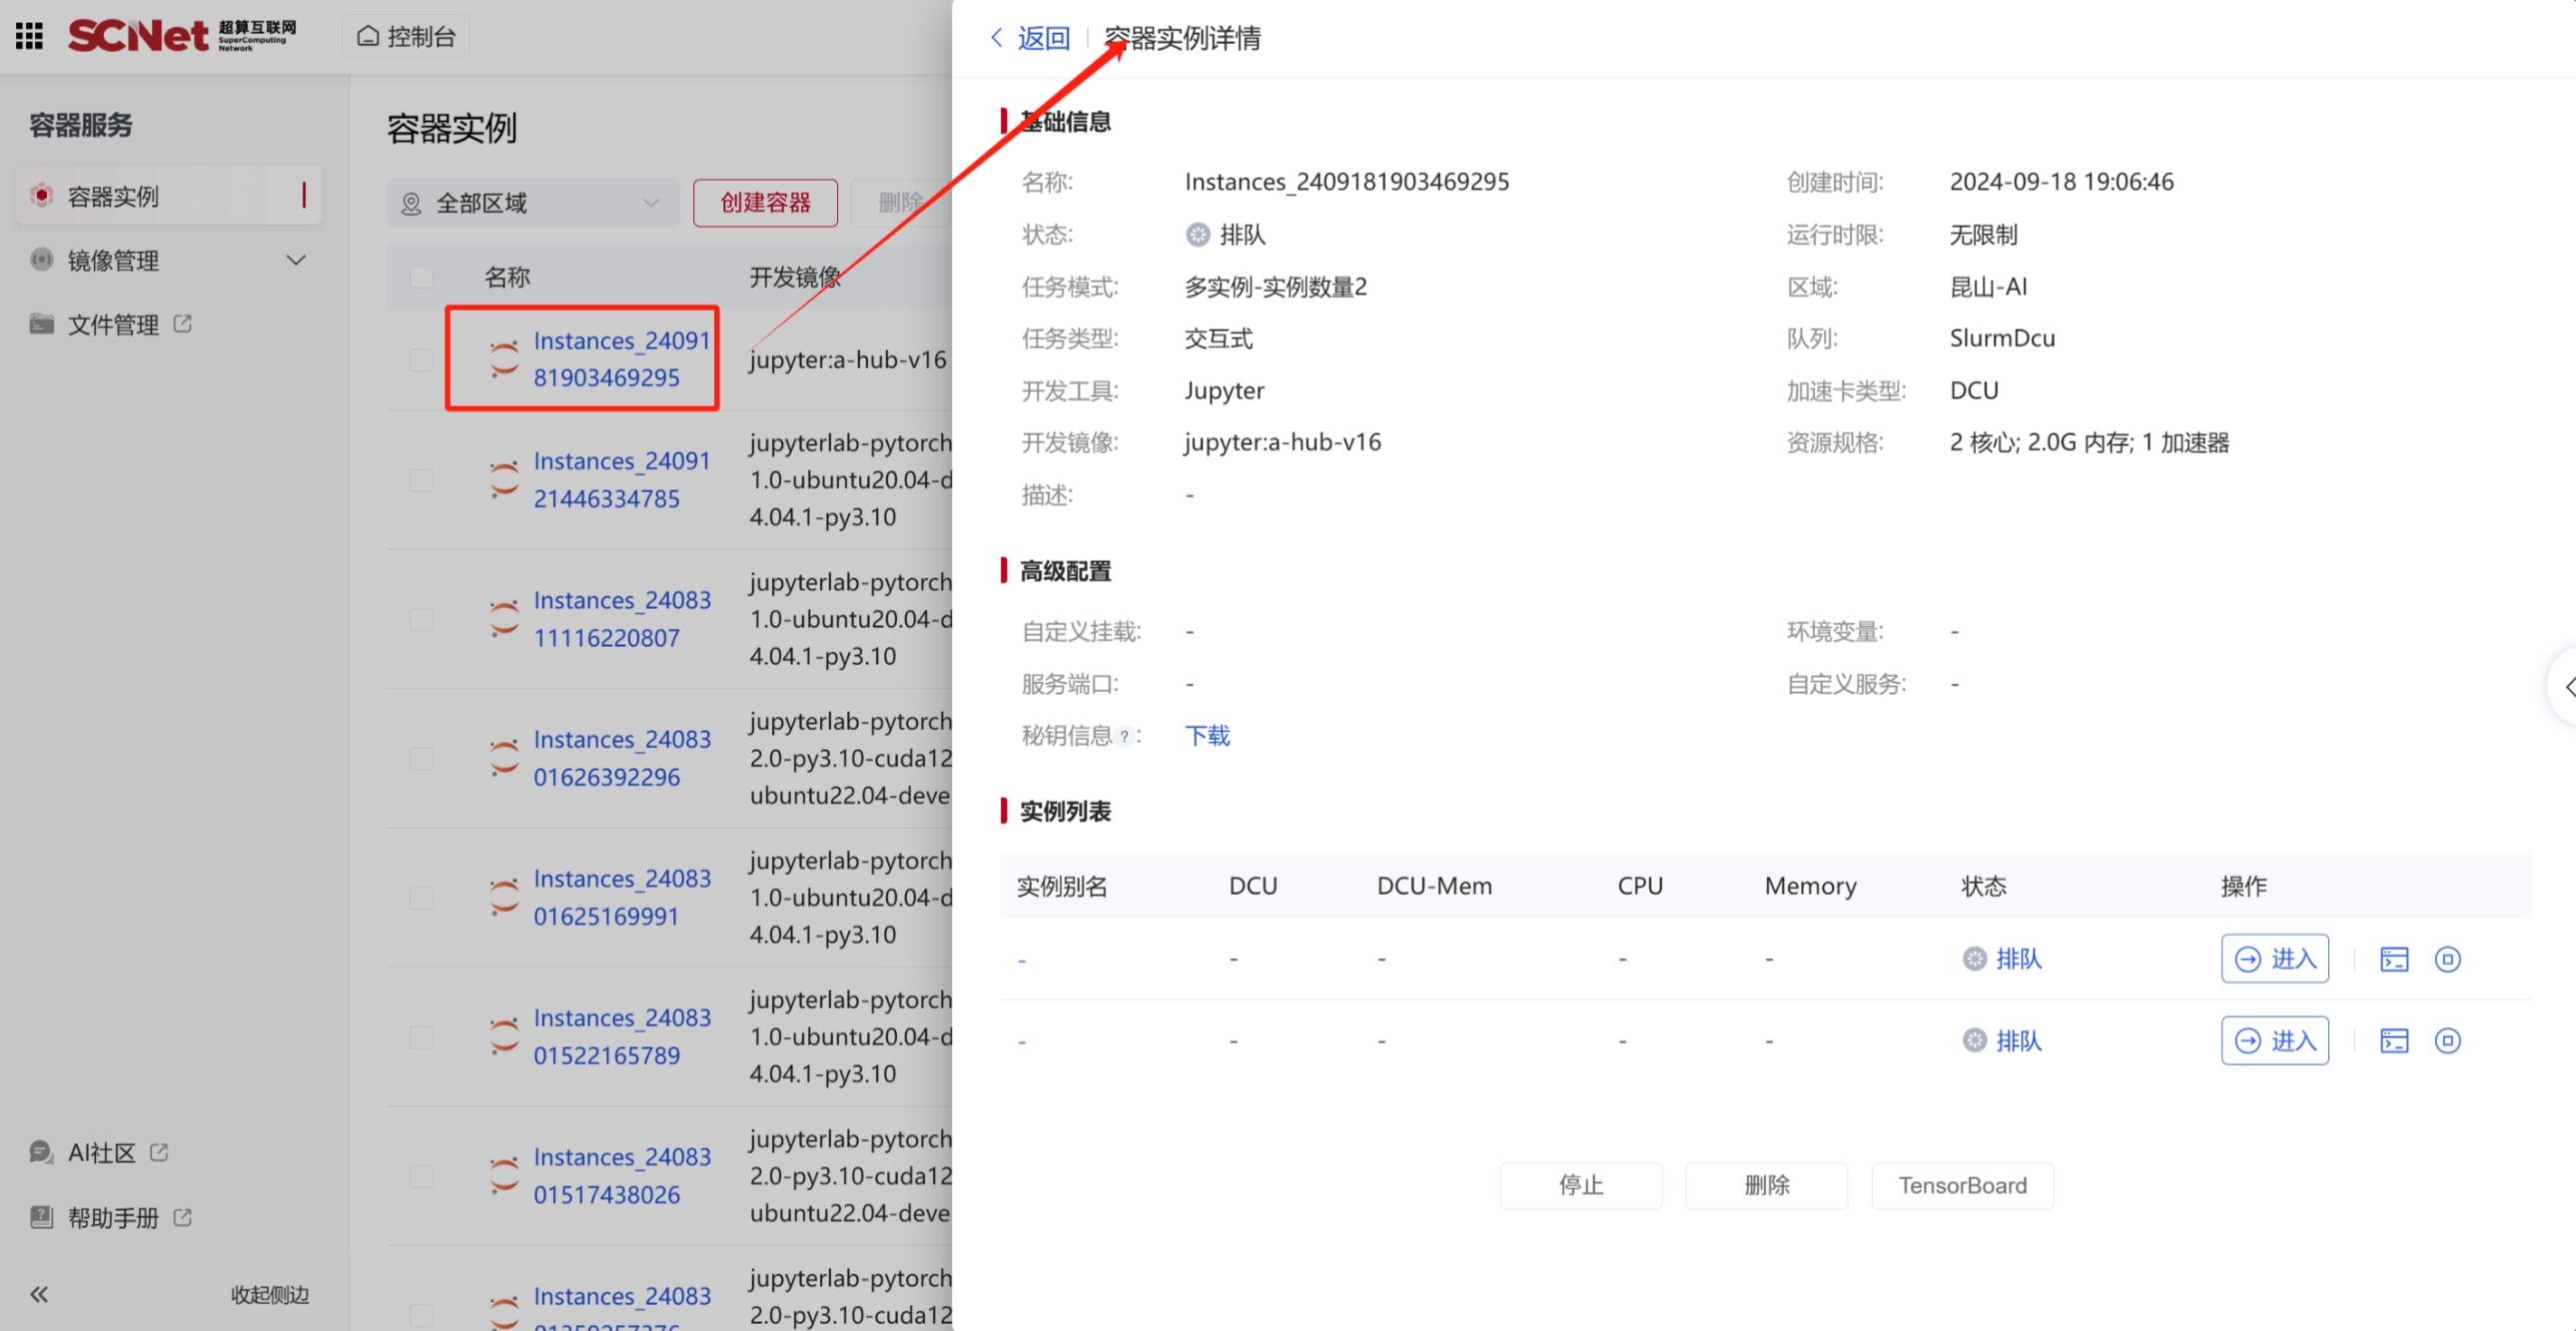Viewport: 2576px width, 1331px height.
Task: Click the secret key info help icon
Action: [1124, 737]
